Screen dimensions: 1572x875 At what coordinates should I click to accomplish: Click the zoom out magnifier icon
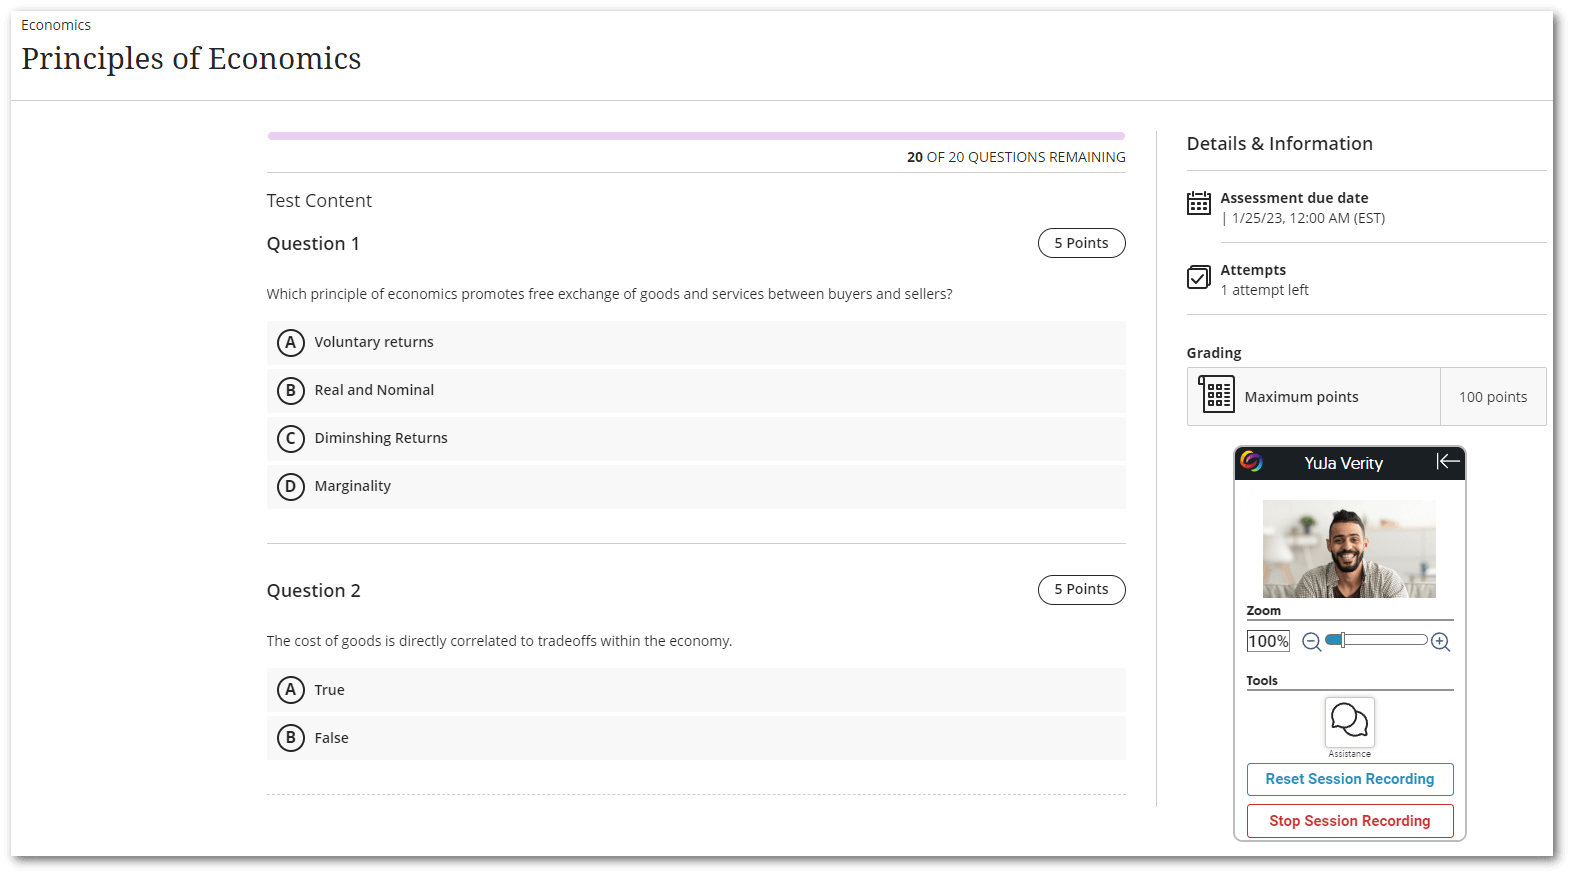click(x=1311, y=642)
